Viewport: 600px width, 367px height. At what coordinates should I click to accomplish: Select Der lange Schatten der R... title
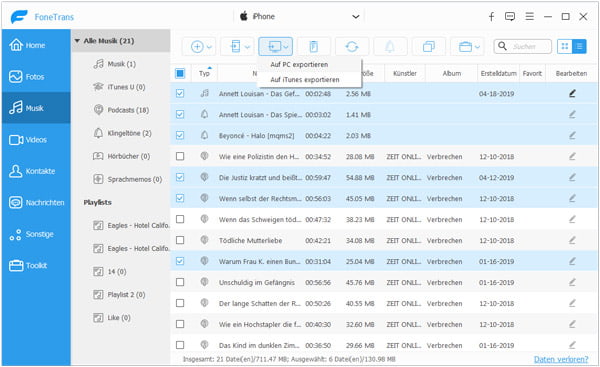point(259,303)
